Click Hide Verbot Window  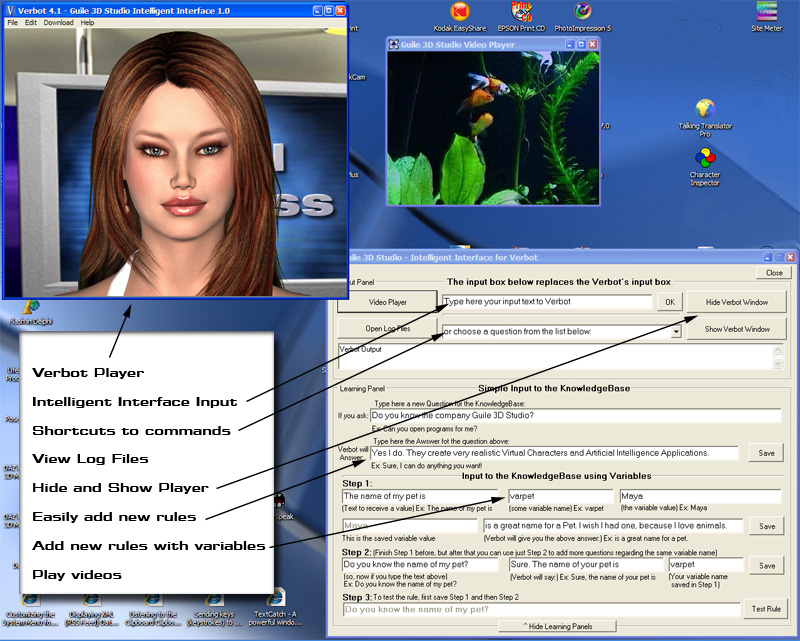[737, 302]
